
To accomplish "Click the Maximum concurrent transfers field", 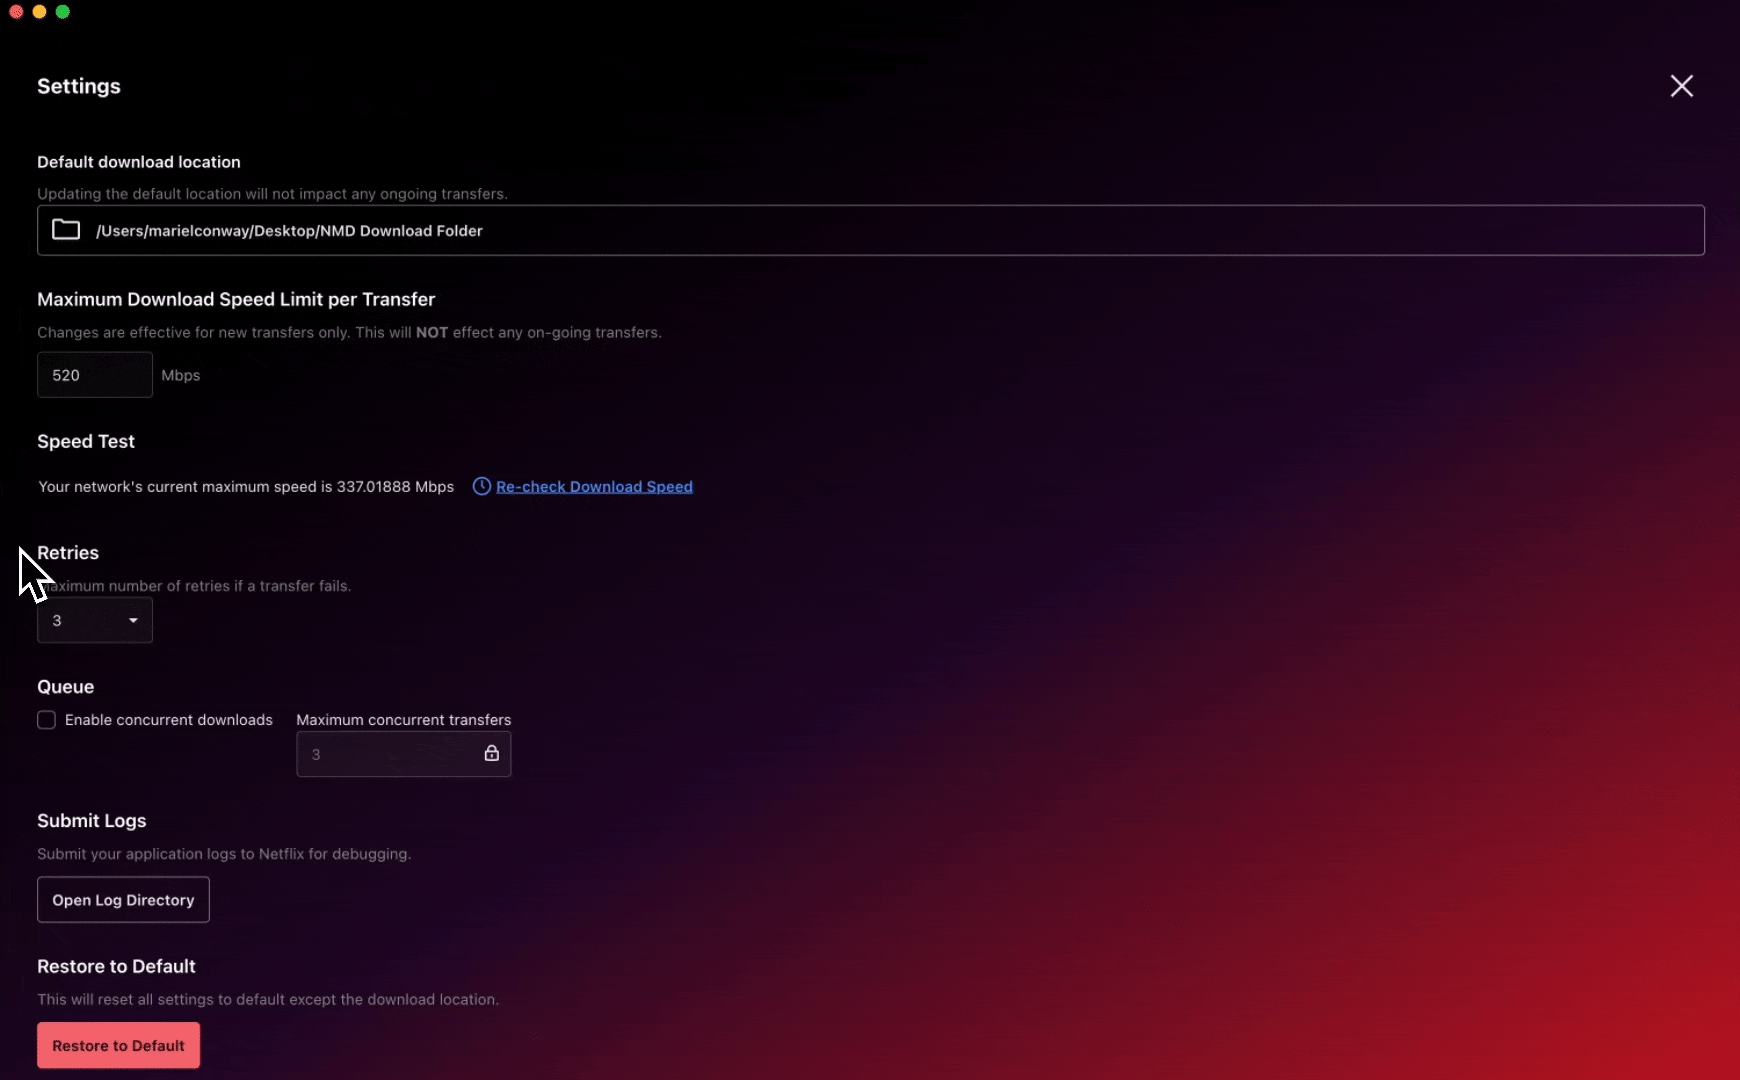I will click(x=404, y=754).
